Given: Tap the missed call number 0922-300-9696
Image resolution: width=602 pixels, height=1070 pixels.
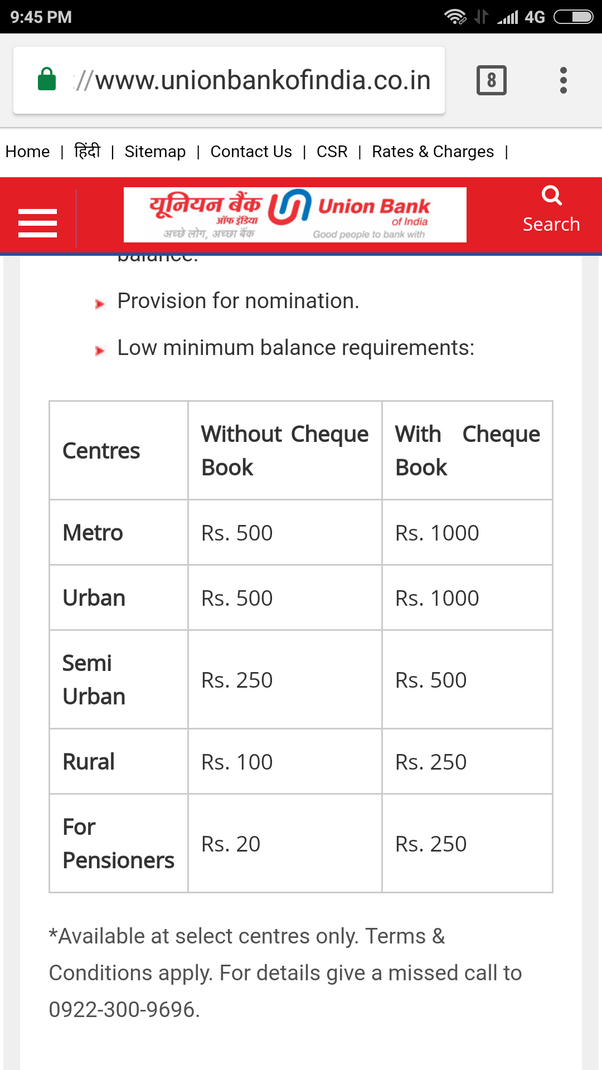Looking at the screenshot, I should [x=122, y=1009].
